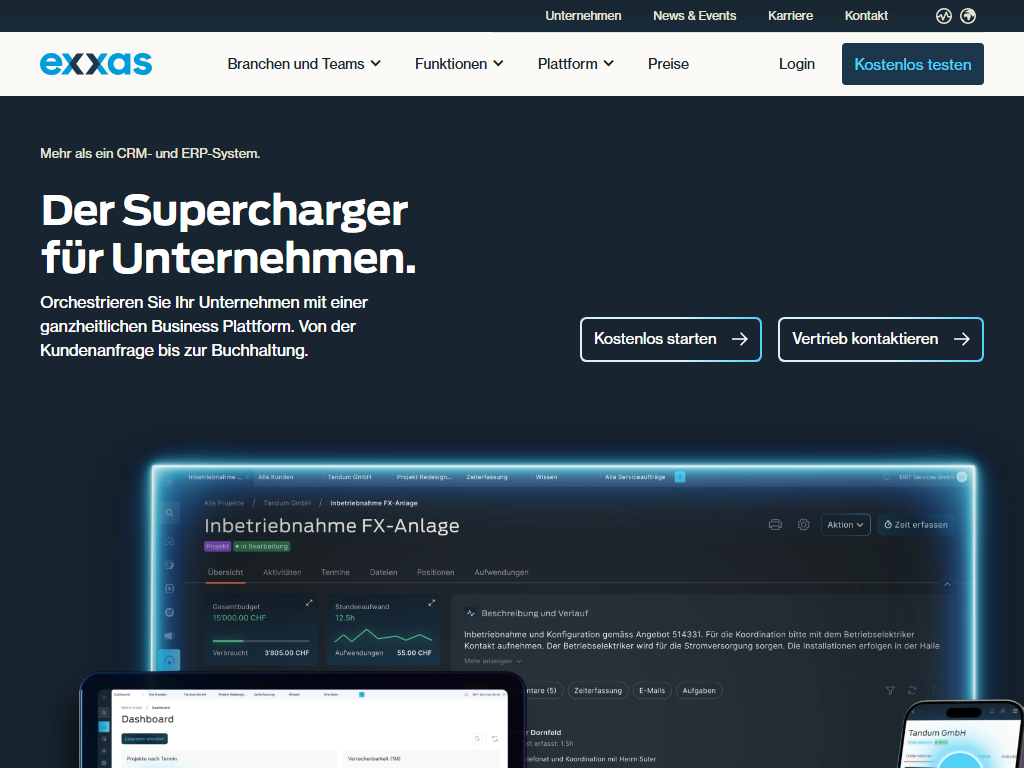Click the Zeiterfassung filter chip
Viewport: 1024px width, 768px height.
click(x=598, y=690)
